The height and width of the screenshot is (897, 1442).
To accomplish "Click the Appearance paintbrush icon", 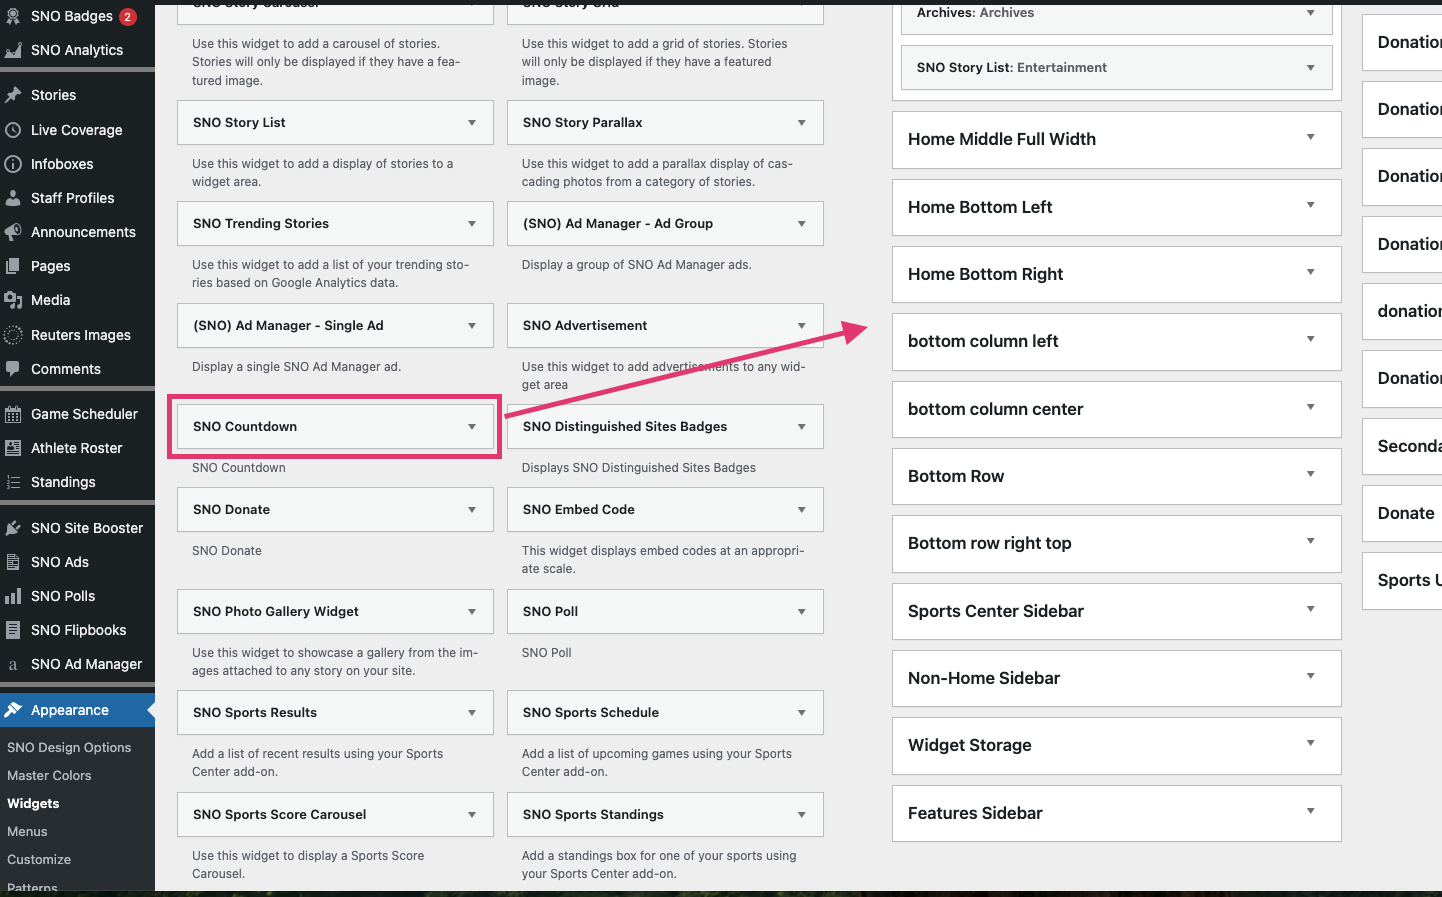I will coord(13,710).
